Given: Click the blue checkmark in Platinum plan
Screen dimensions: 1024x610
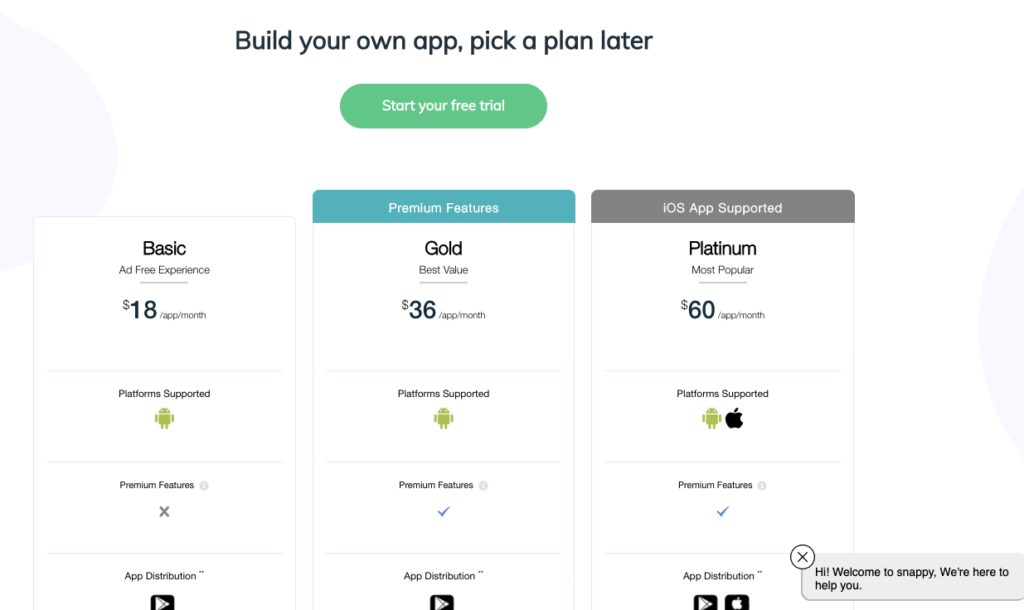Looking at the screenshot, I should 722,511.
